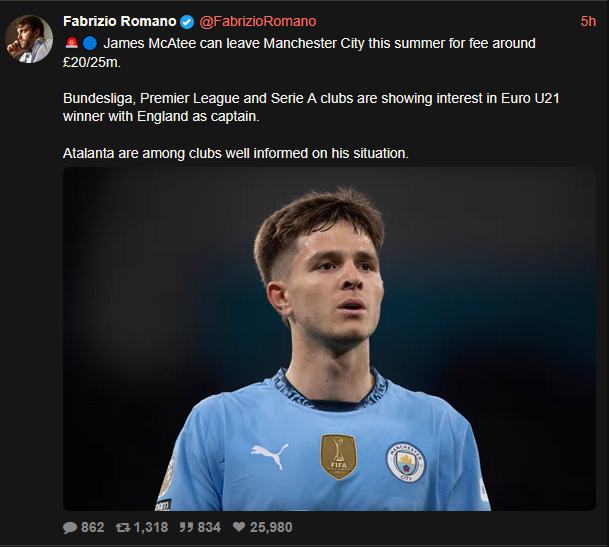Click the Manchester City crest on shirt
Screen dimensions: 609x547
click(406, 462)
